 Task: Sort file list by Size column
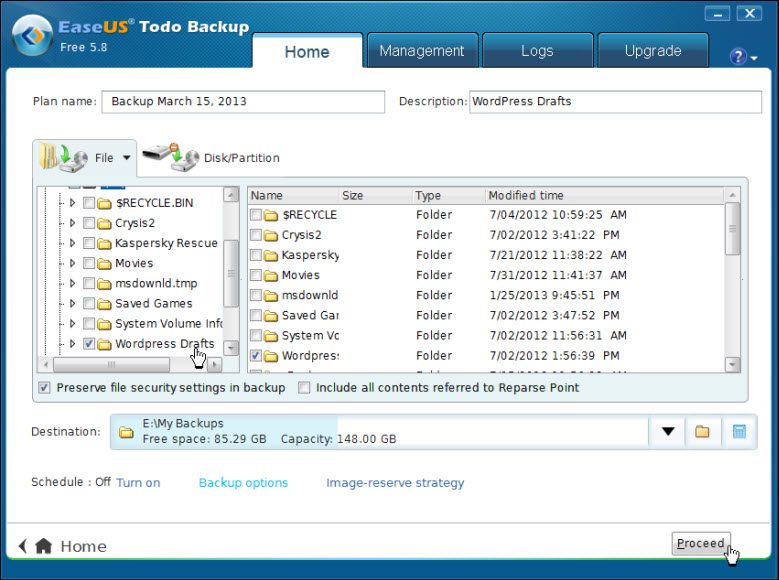pyautogui.click(x=376, y=195)
